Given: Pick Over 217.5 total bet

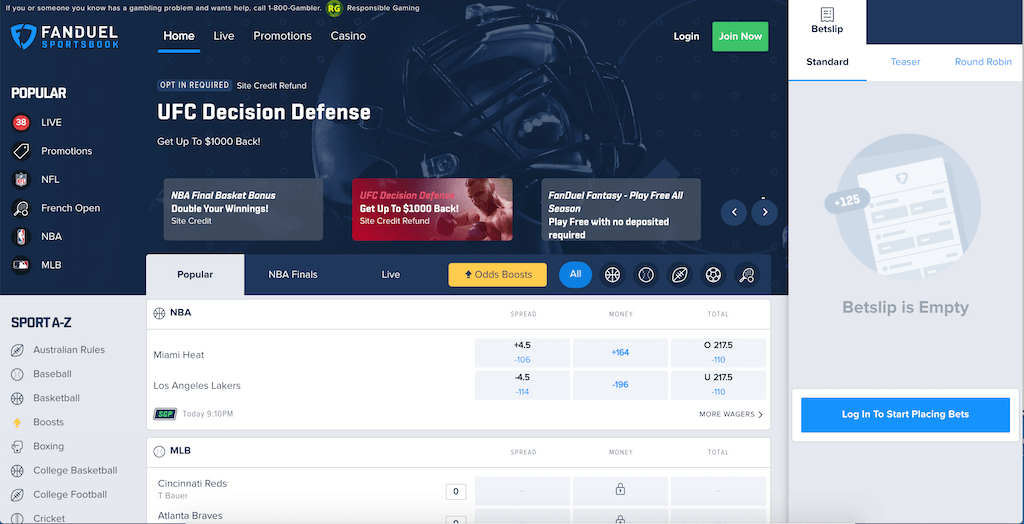Looking at the screenshot, I should coord(718,353).
